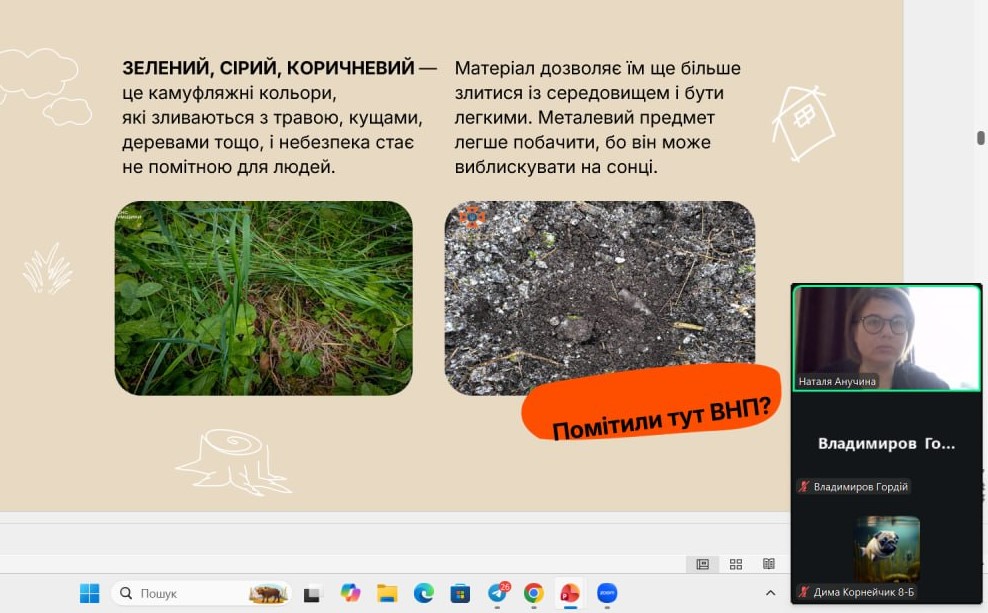Viewport: 988px width, 613px height.
Task: Switch to Slide Sorter view
Action: pyautogui.click(x=736, y=564)
